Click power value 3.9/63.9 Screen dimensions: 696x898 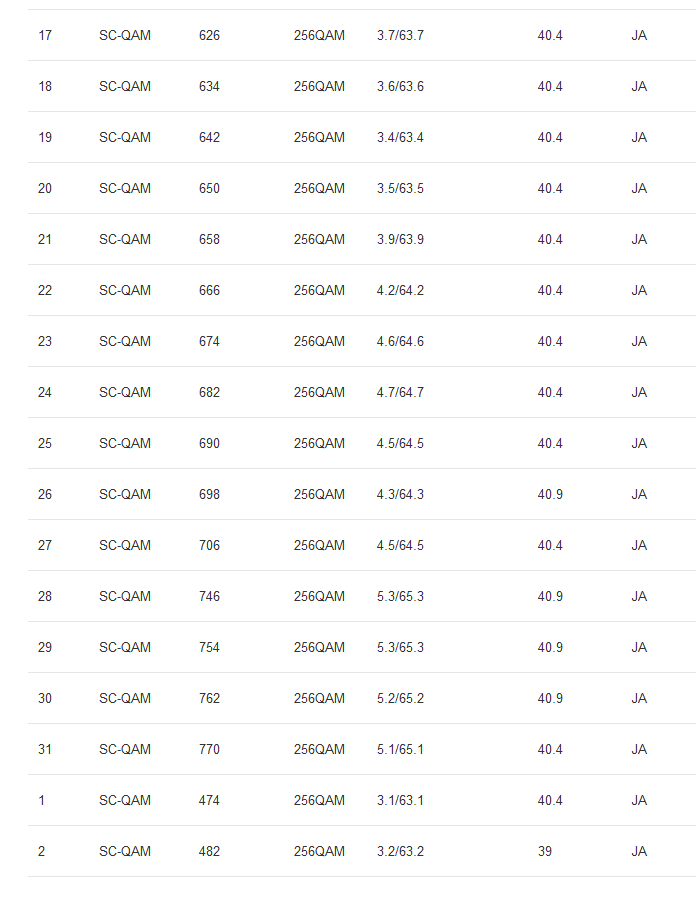(x=400, y=239)
